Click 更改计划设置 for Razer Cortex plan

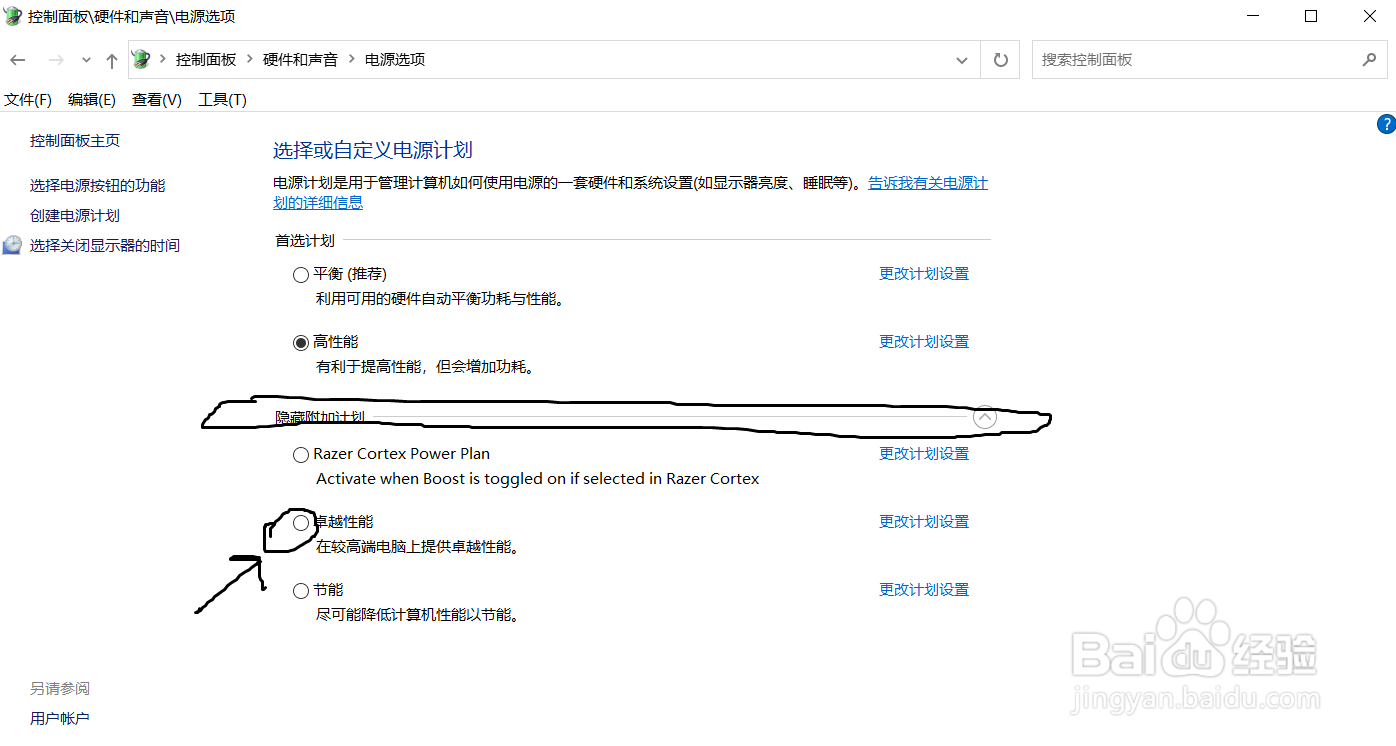coord(924,454)
